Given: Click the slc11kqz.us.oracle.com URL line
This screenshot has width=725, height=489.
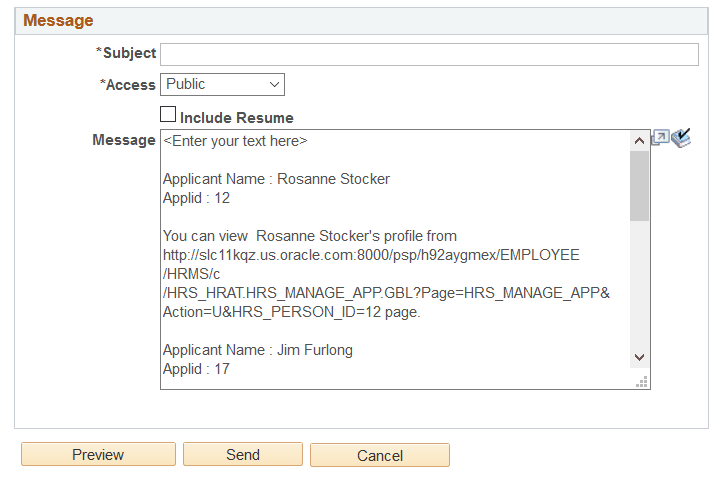Looking at the screenshot, I should point(371,255).
